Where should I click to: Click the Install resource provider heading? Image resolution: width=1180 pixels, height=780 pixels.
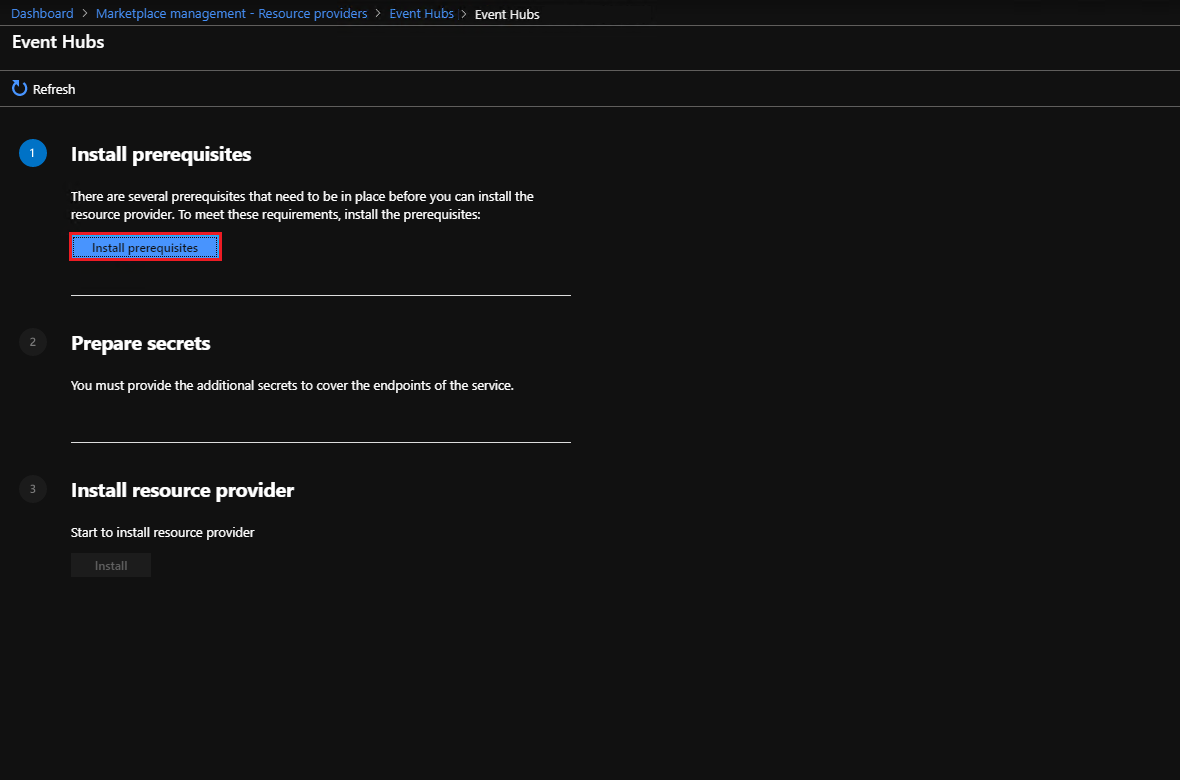pyautogui.click(x=182, y=490)
